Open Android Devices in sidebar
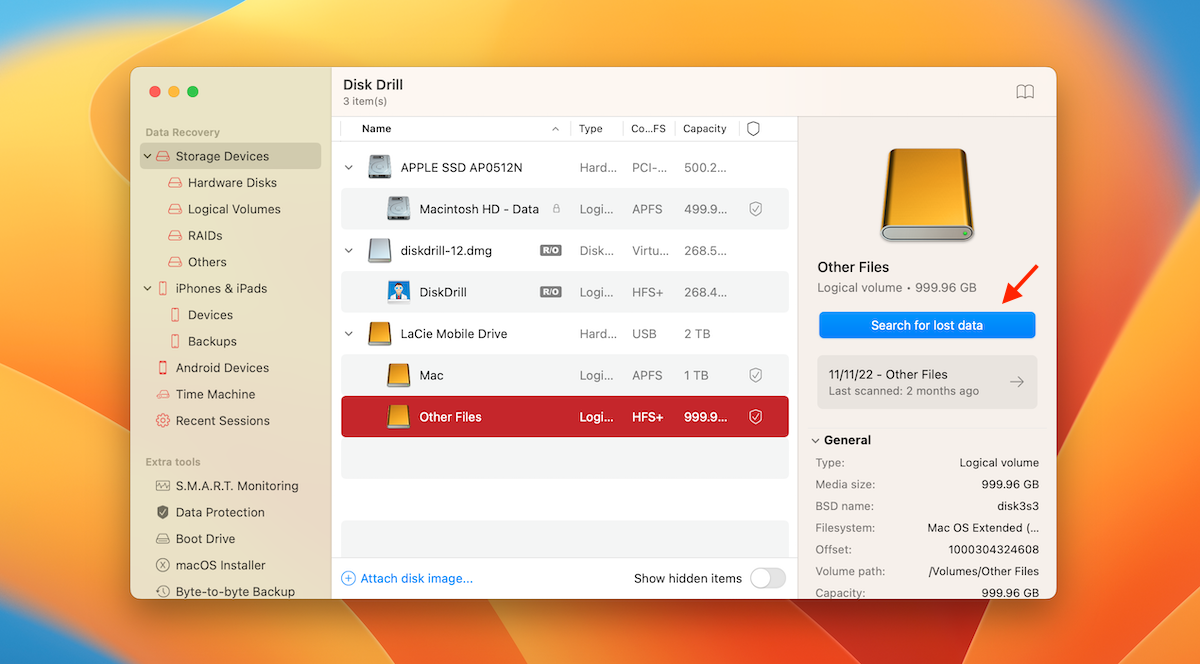The height and width of the screenshot is (664, 1200). click(x=222, y=368)
